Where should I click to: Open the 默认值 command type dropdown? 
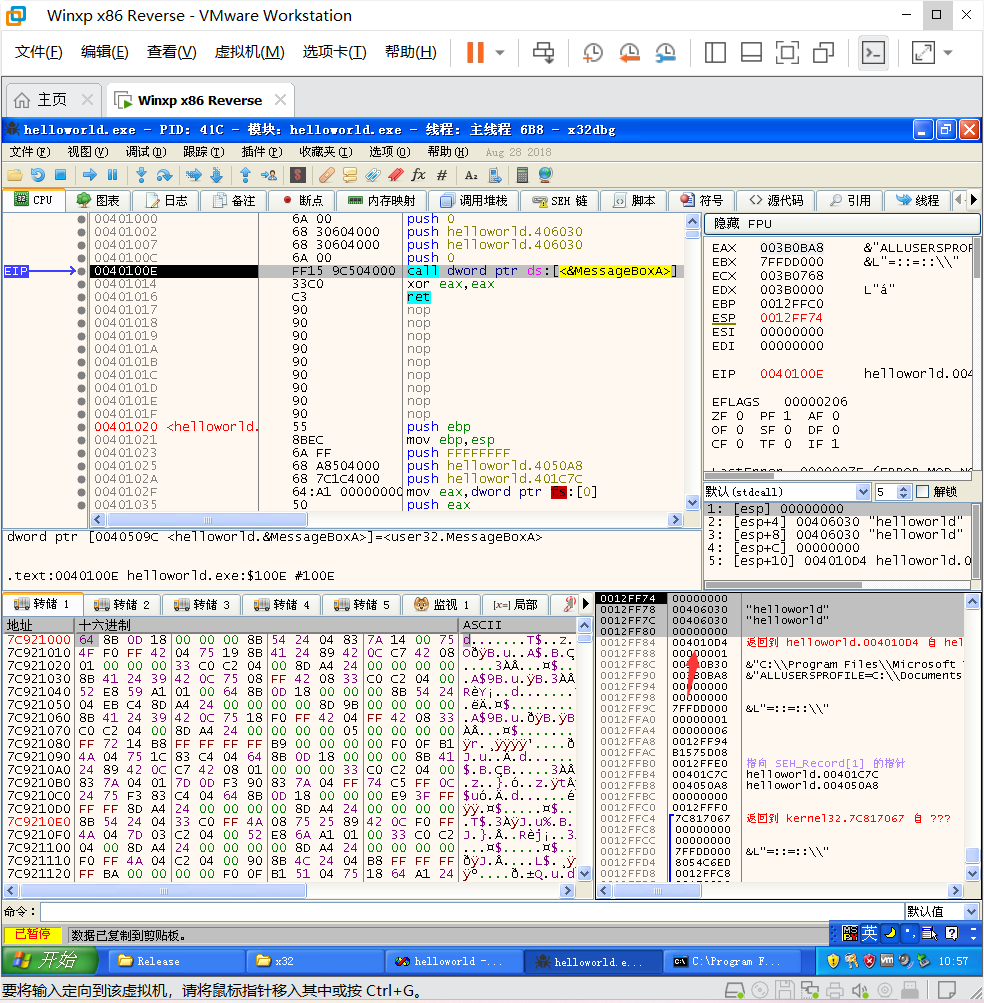coord(971,911)
